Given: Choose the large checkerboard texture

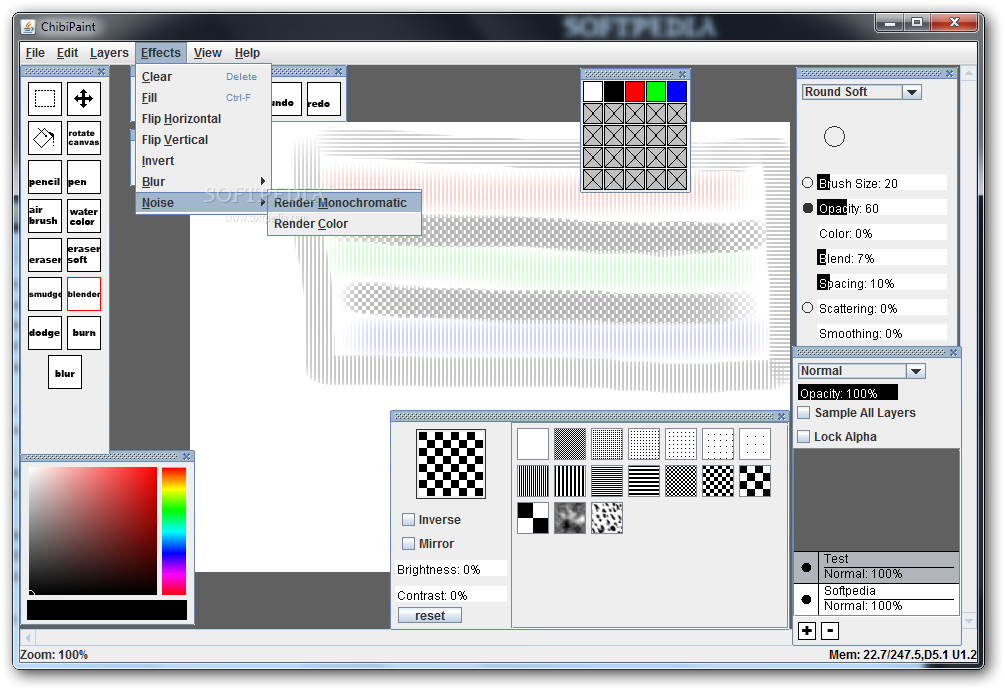Looking at the screenshot, I should click(755, 481).
